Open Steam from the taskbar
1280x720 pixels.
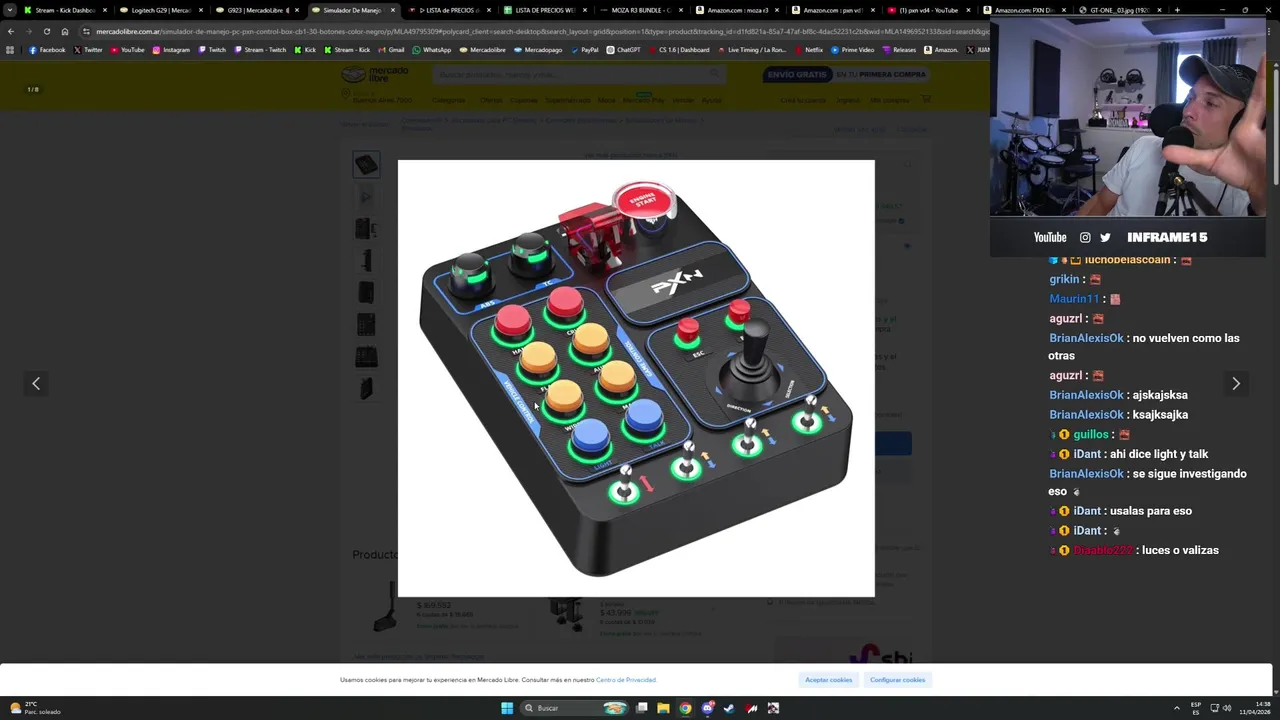729,708
